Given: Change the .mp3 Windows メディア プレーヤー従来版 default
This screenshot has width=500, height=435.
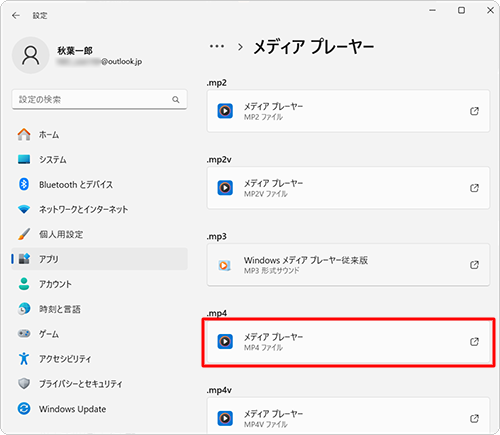Looking at the screenshot, I should coord(348,265).
